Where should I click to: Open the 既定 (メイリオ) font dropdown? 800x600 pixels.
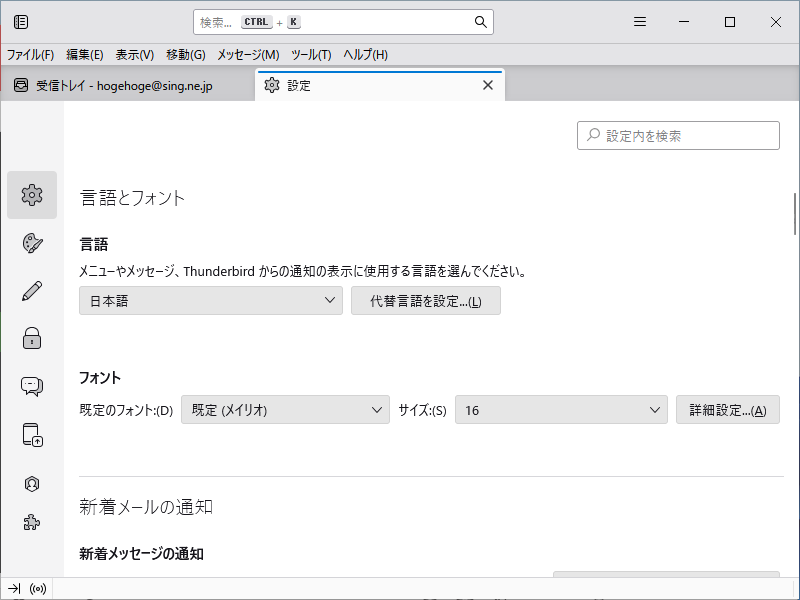[285, 409]
